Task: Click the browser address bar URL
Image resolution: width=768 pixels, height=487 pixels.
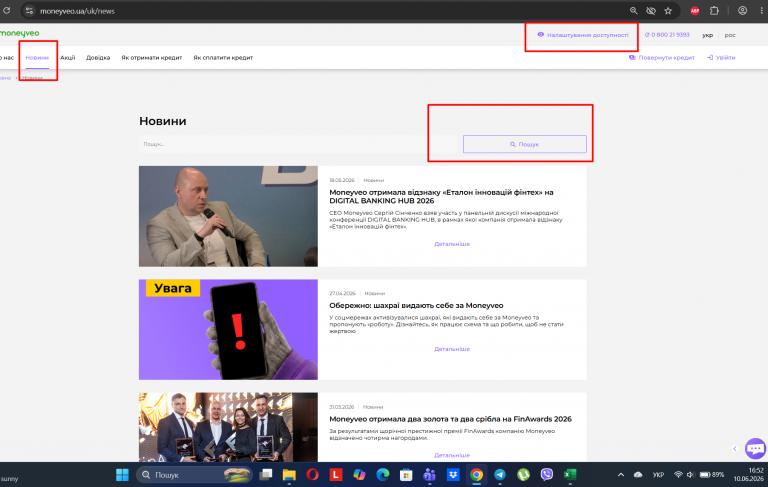Action: [x=77, y=11]
